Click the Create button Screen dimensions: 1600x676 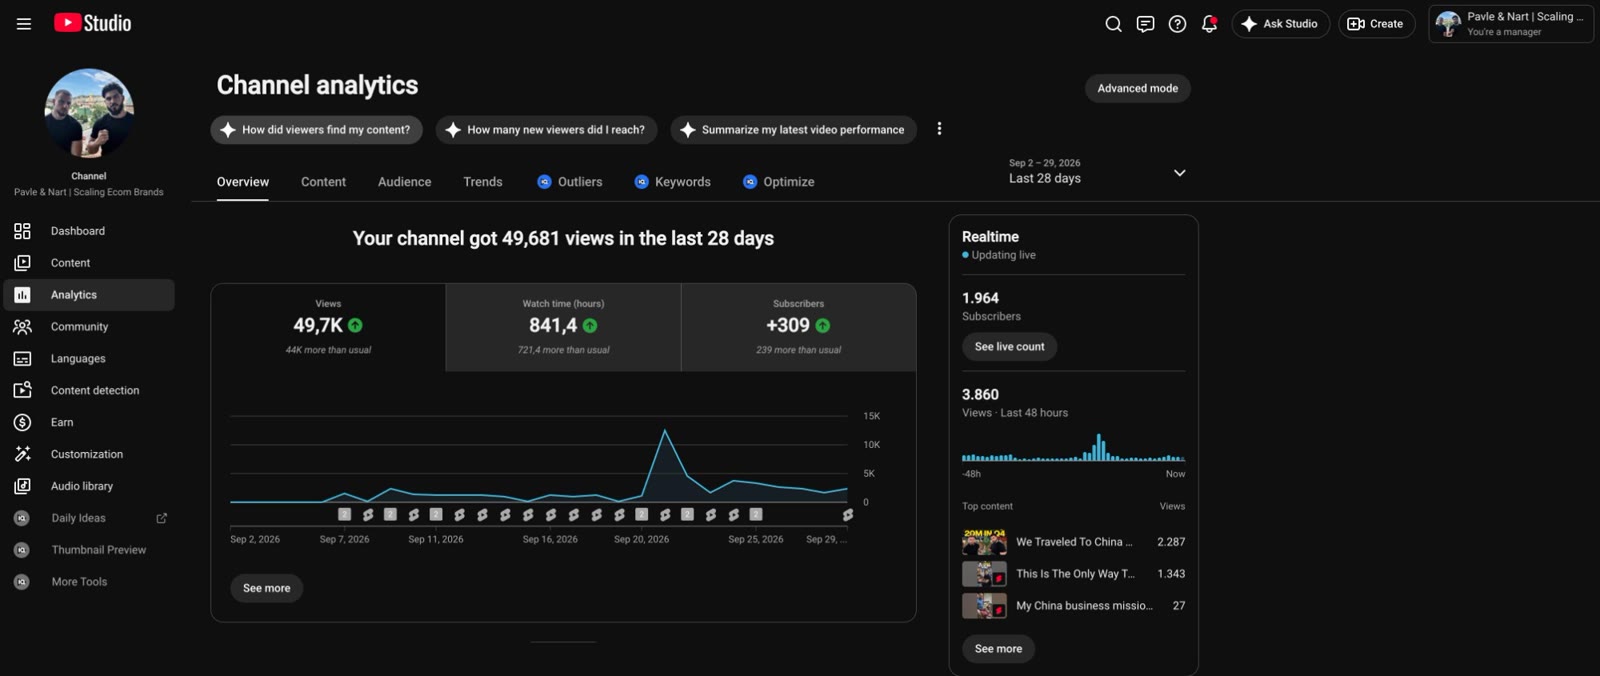[1376, 24]
